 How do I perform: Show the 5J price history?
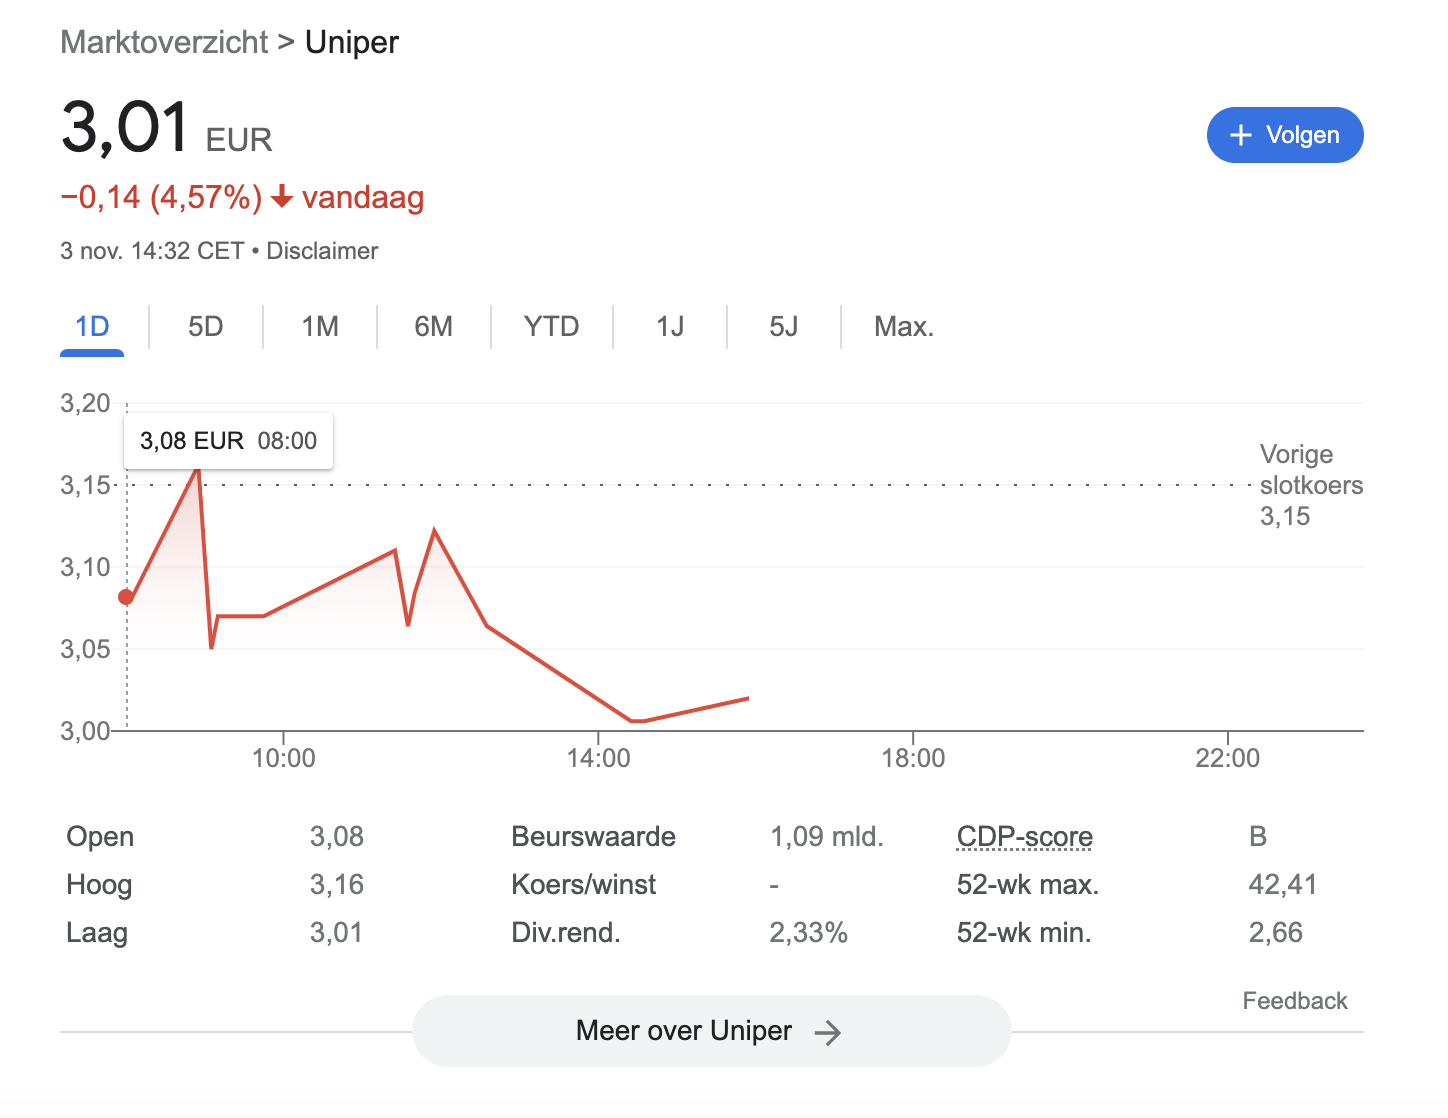pos(784,327)
